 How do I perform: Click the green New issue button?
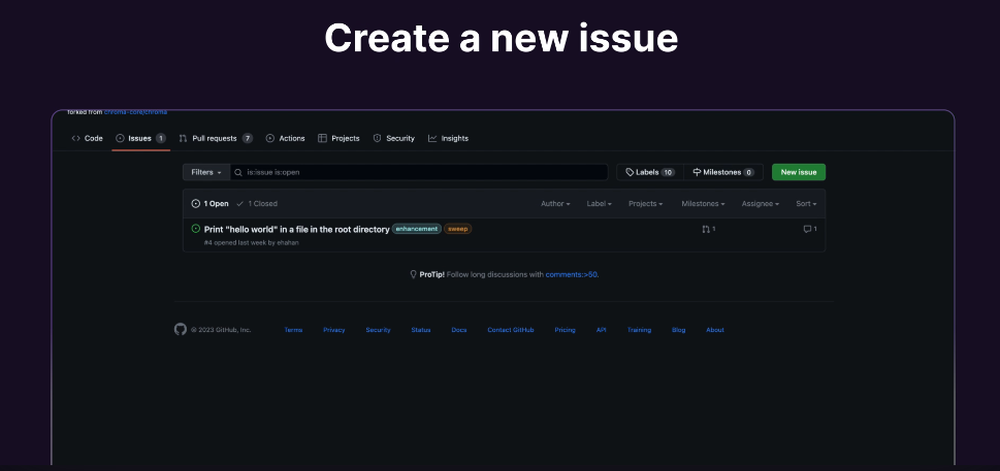(x=798, y=172)
